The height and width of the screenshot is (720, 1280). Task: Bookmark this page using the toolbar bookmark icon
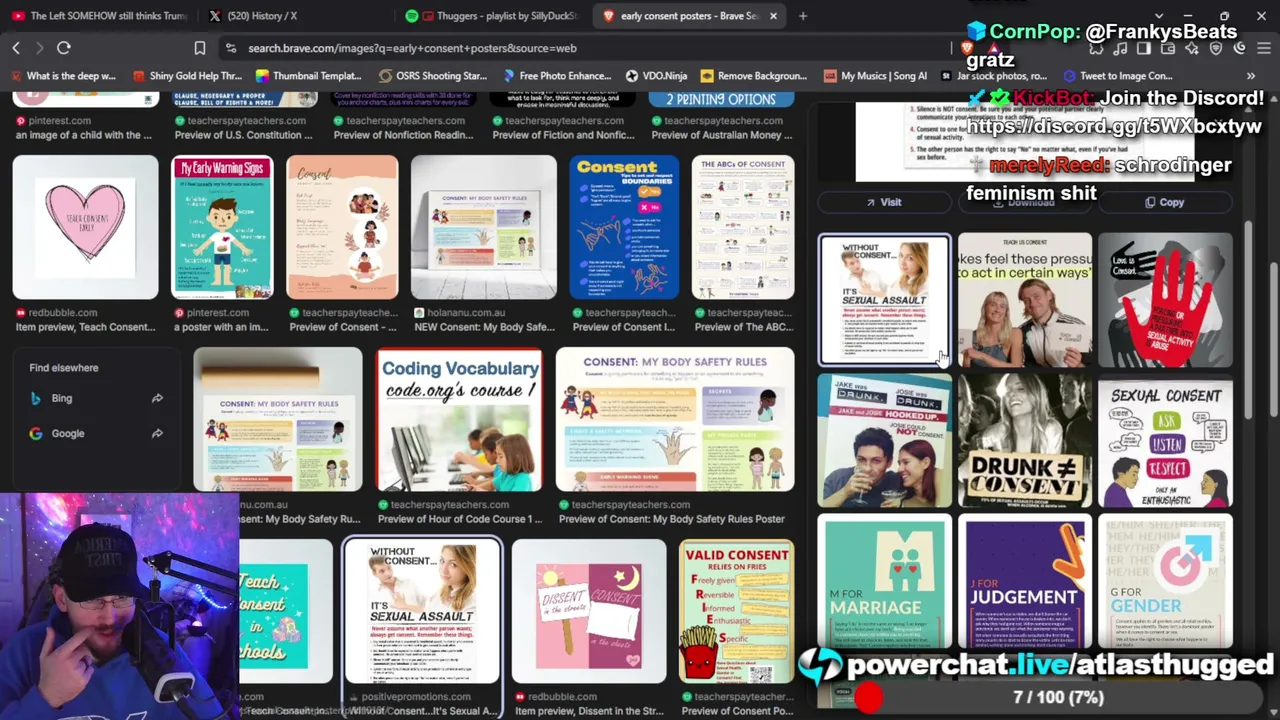pyautogui.click(x=200, y=48)
